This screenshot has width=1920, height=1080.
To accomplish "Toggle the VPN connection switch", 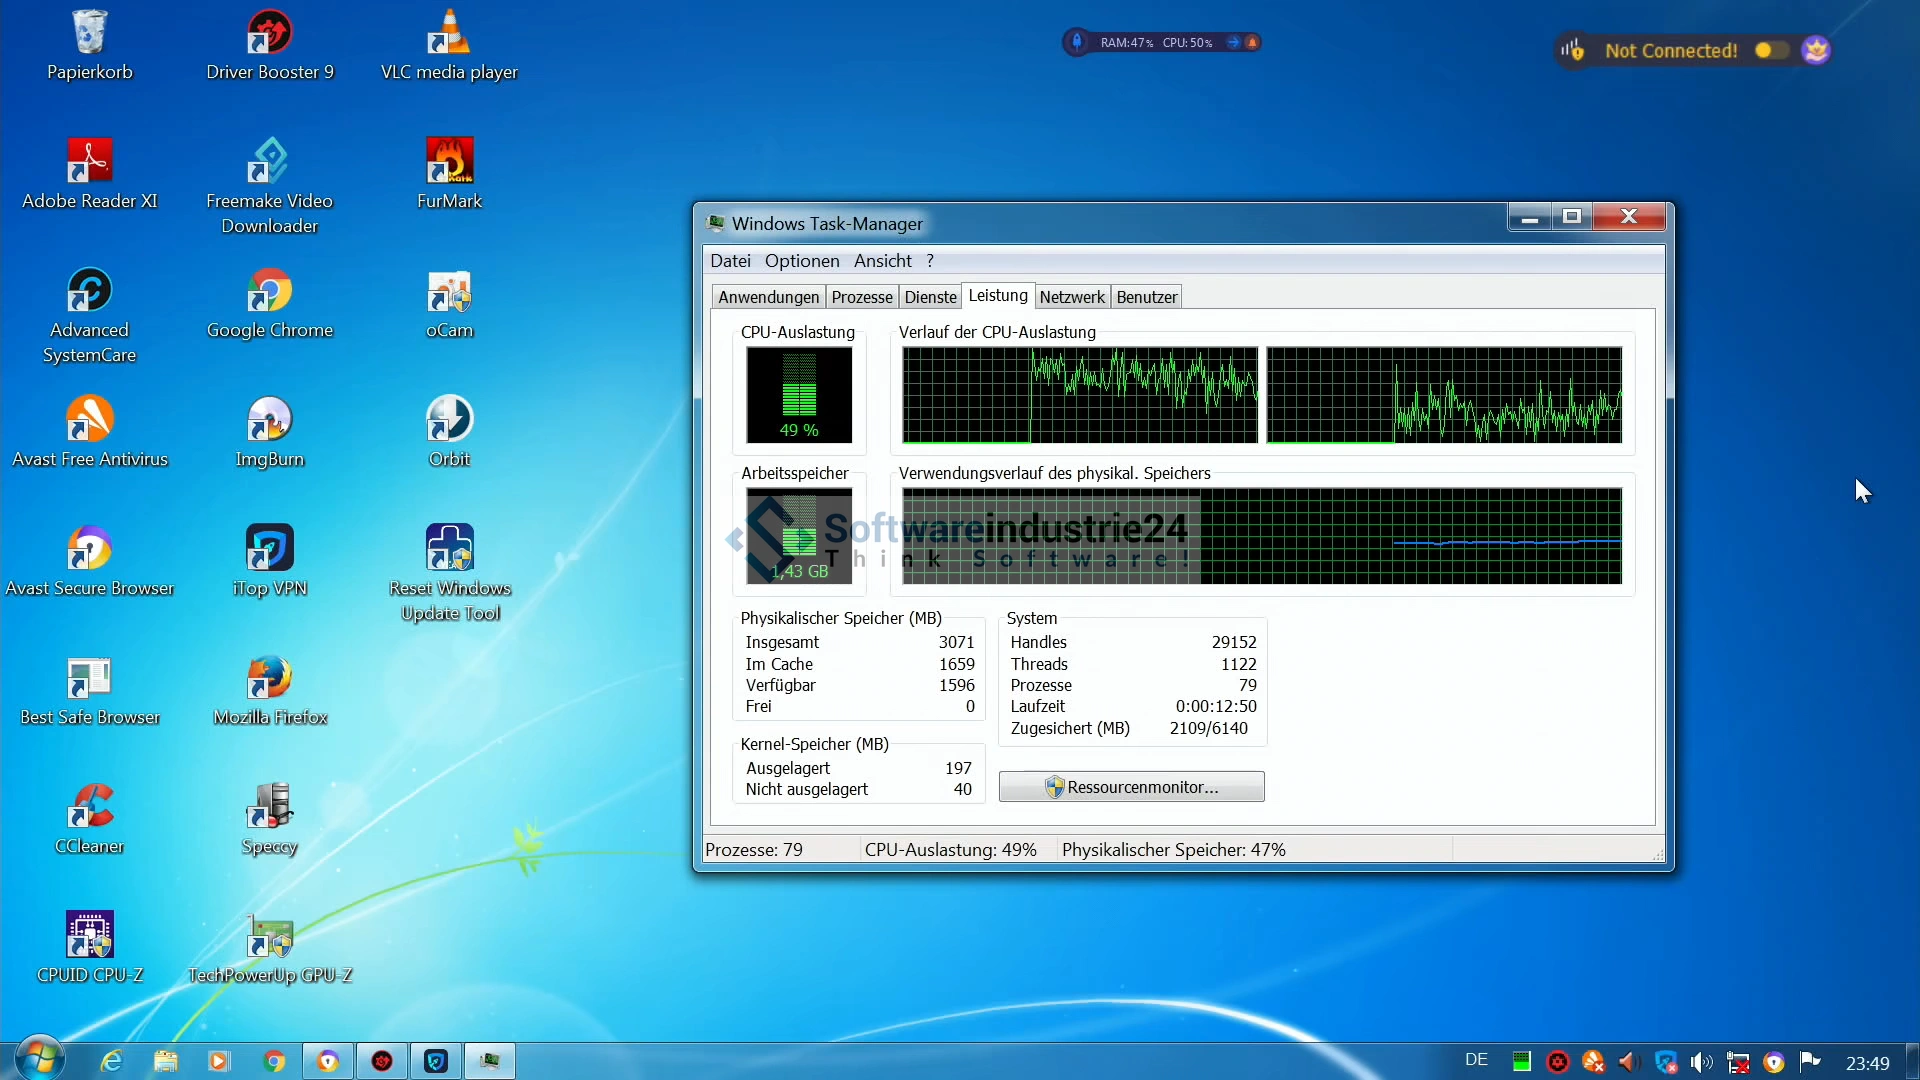I will [1770, 50].
